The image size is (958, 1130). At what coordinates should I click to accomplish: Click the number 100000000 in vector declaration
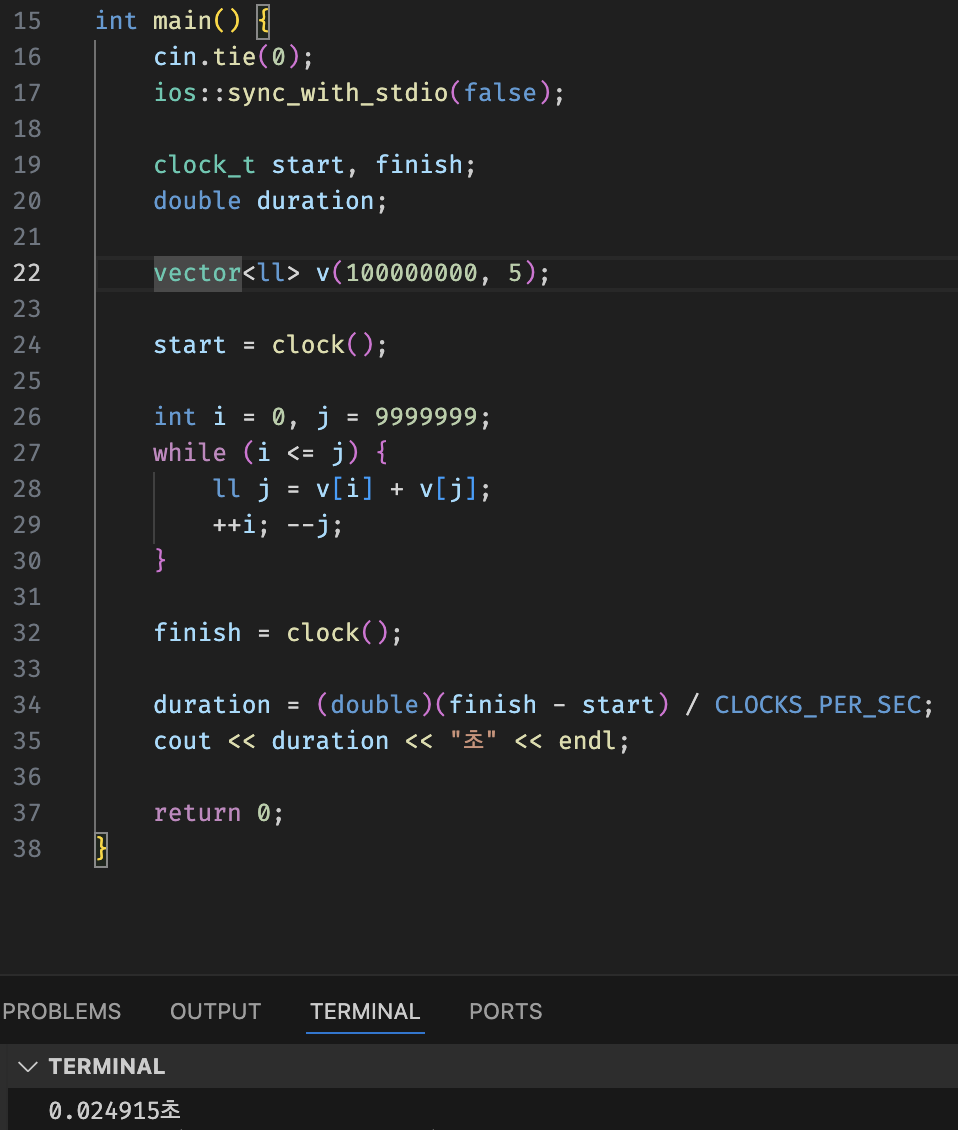coord(412,273)
